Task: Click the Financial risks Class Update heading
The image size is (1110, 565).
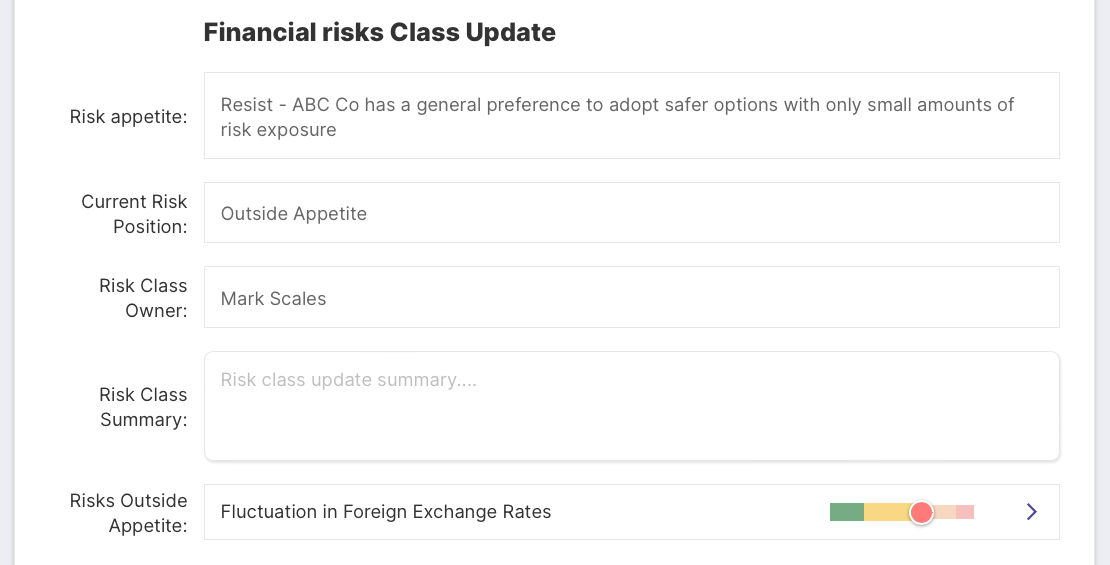Action: (x=379, y=33)
